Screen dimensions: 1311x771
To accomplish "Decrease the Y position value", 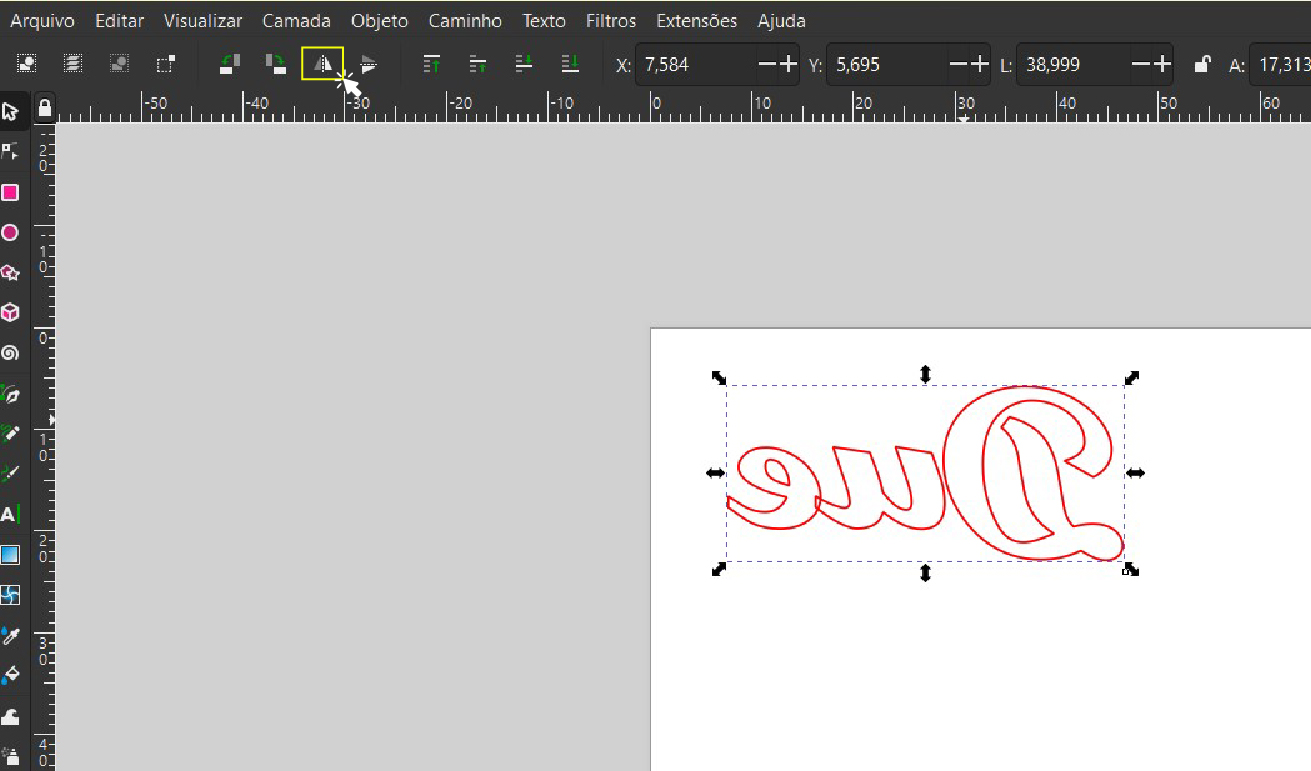I will click(x=958, y=65).
